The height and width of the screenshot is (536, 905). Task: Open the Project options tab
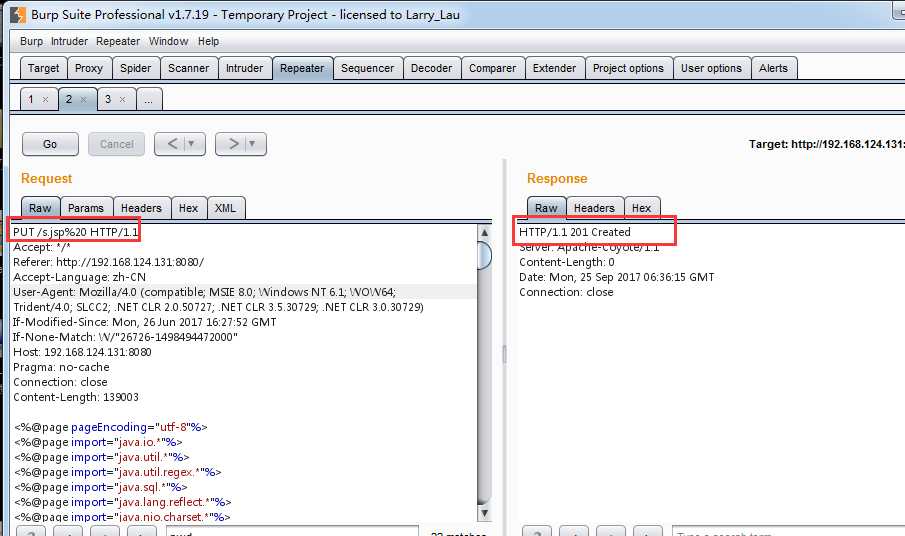click(629, 68)
